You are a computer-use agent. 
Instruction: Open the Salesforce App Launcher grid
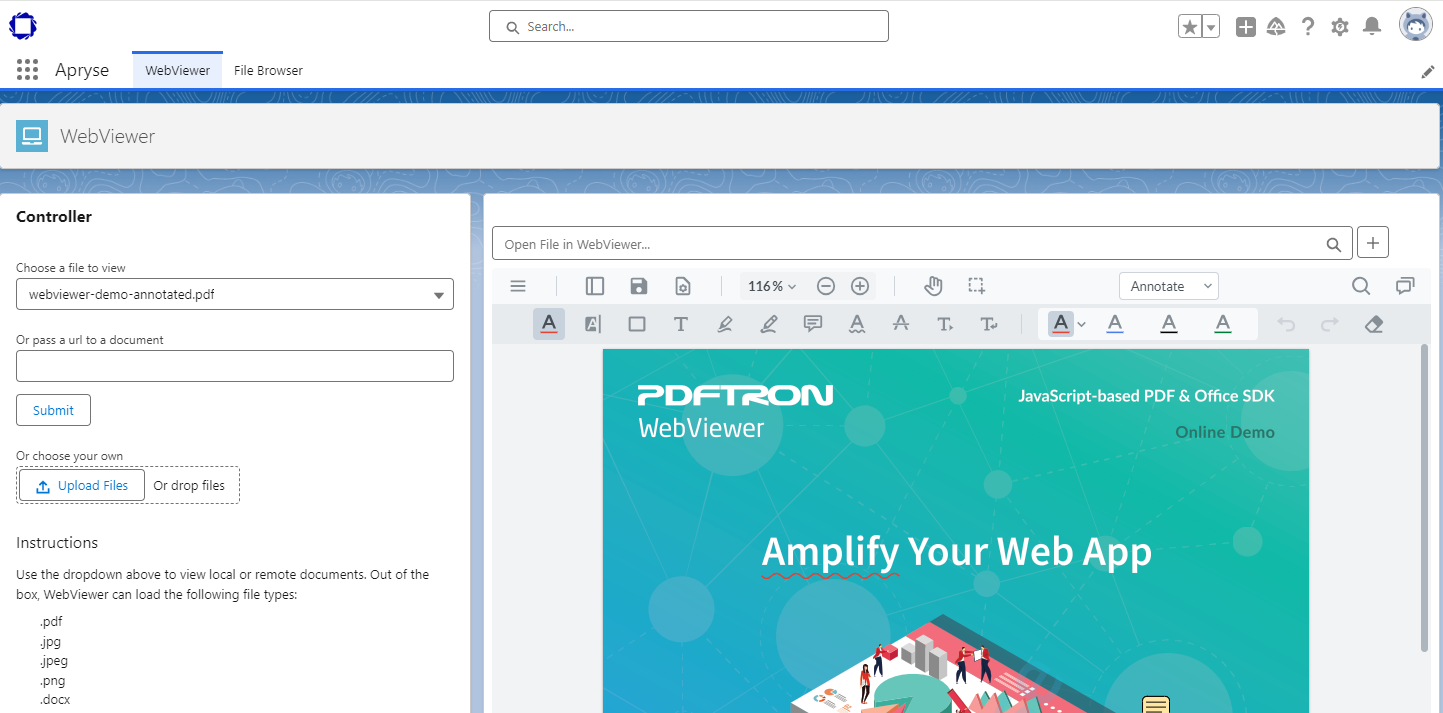(x=27, y=69)
